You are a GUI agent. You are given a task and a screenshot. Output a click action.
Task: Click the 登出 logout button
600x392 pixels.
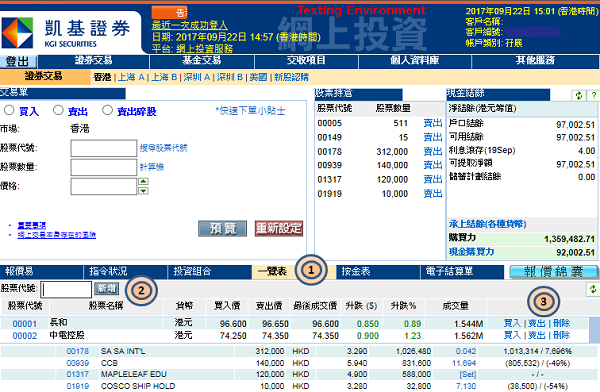18,61
